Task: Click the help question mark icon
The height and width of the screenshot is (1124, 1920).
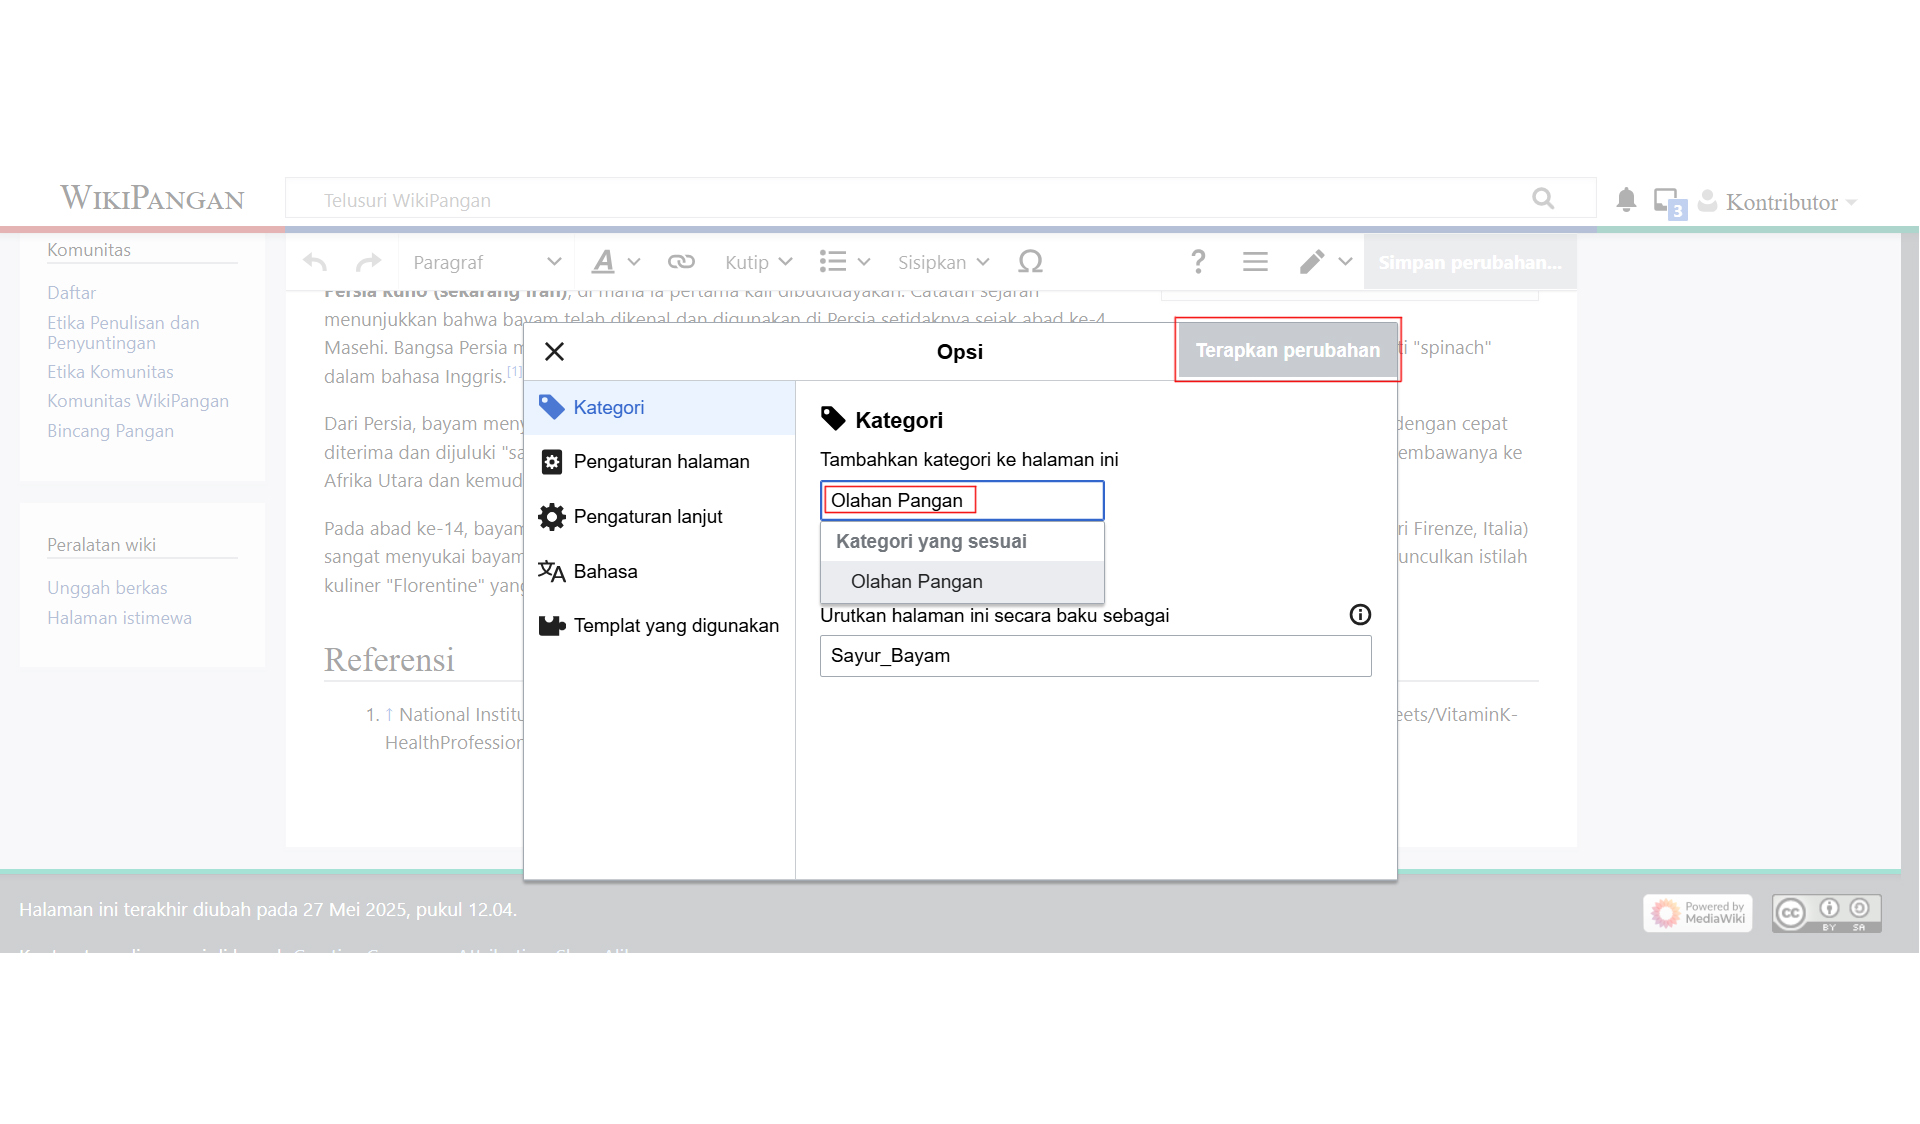Action: coord(1197,262)
